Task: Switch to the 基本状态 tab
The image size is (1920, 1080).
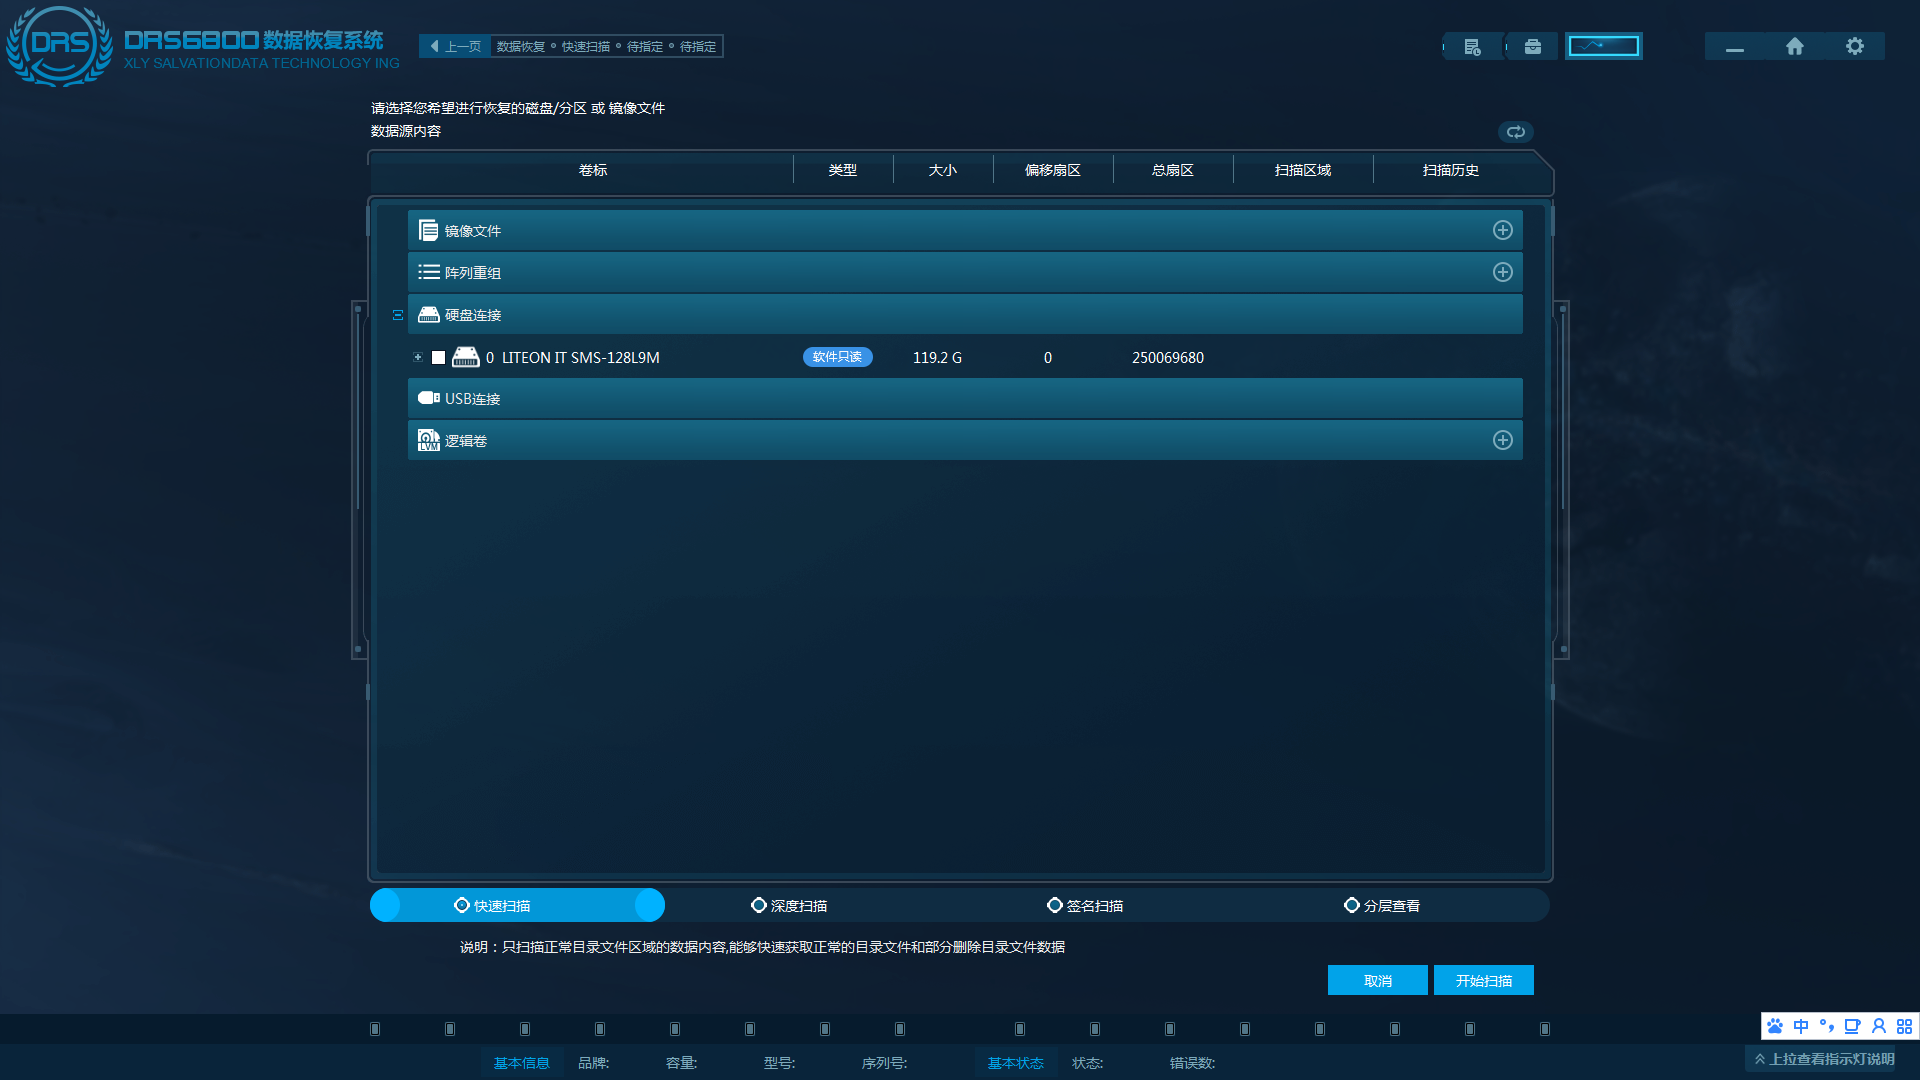Action: pyautogui.click(x=1015, y=1063)
